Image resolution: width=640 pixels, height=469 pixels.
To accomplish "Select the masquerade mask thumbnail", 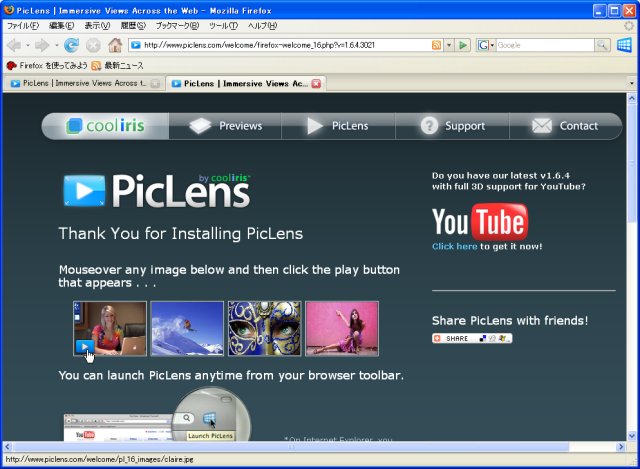I will (x=264, y=329).
